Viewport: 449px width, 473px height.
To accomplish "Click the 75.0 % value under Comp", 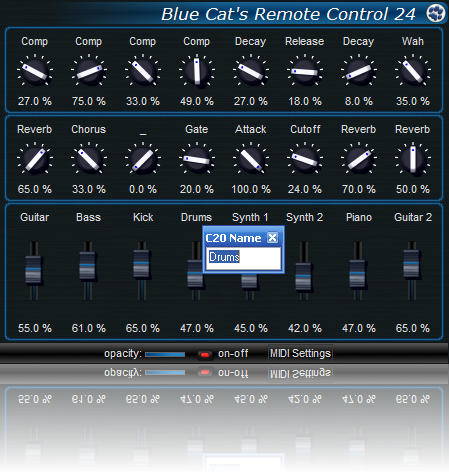I will tap(89, 101).
